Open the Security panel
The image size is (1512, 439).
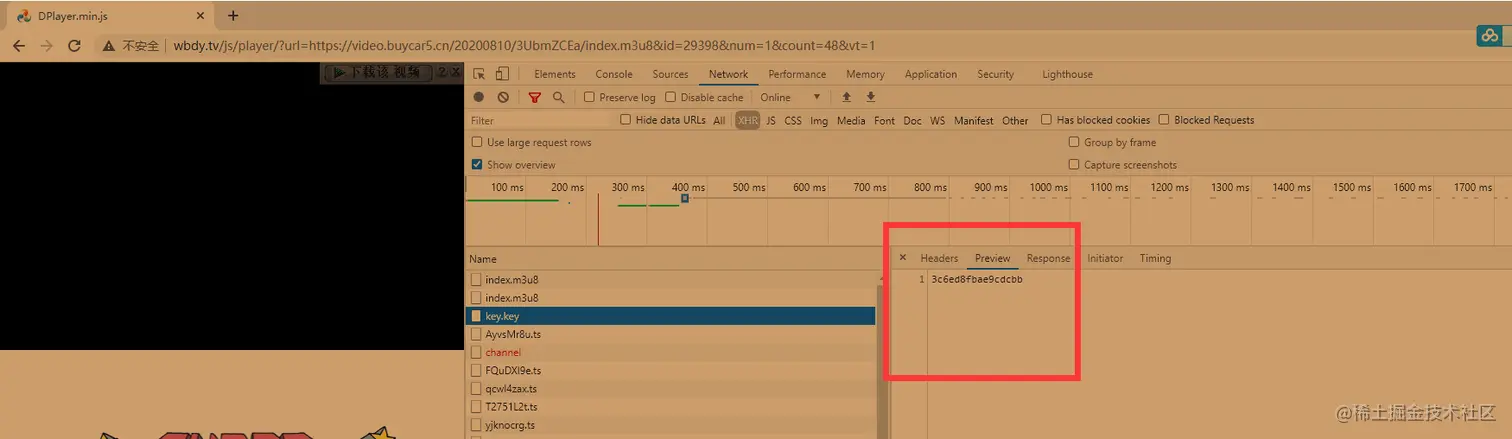996,74
